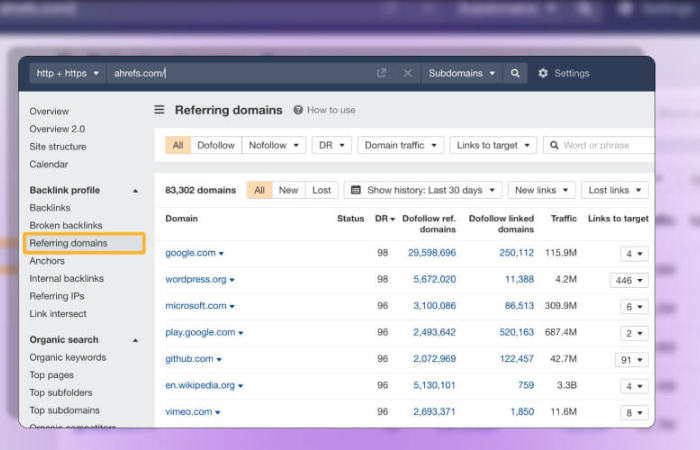The width and height of the screenshot is (700, 450).
Task: Open Site structure in the sidebar
Action: [58, 146]
